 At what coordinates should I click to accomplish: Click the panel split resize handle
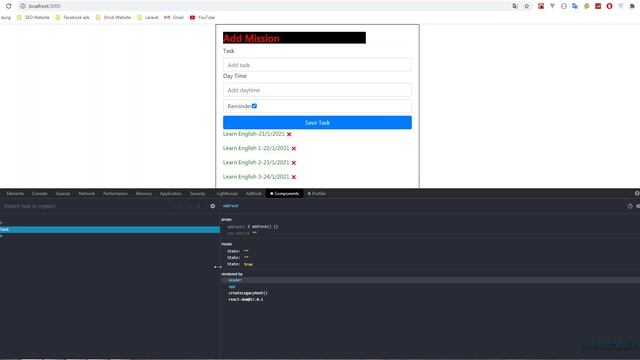pos(218,267)
